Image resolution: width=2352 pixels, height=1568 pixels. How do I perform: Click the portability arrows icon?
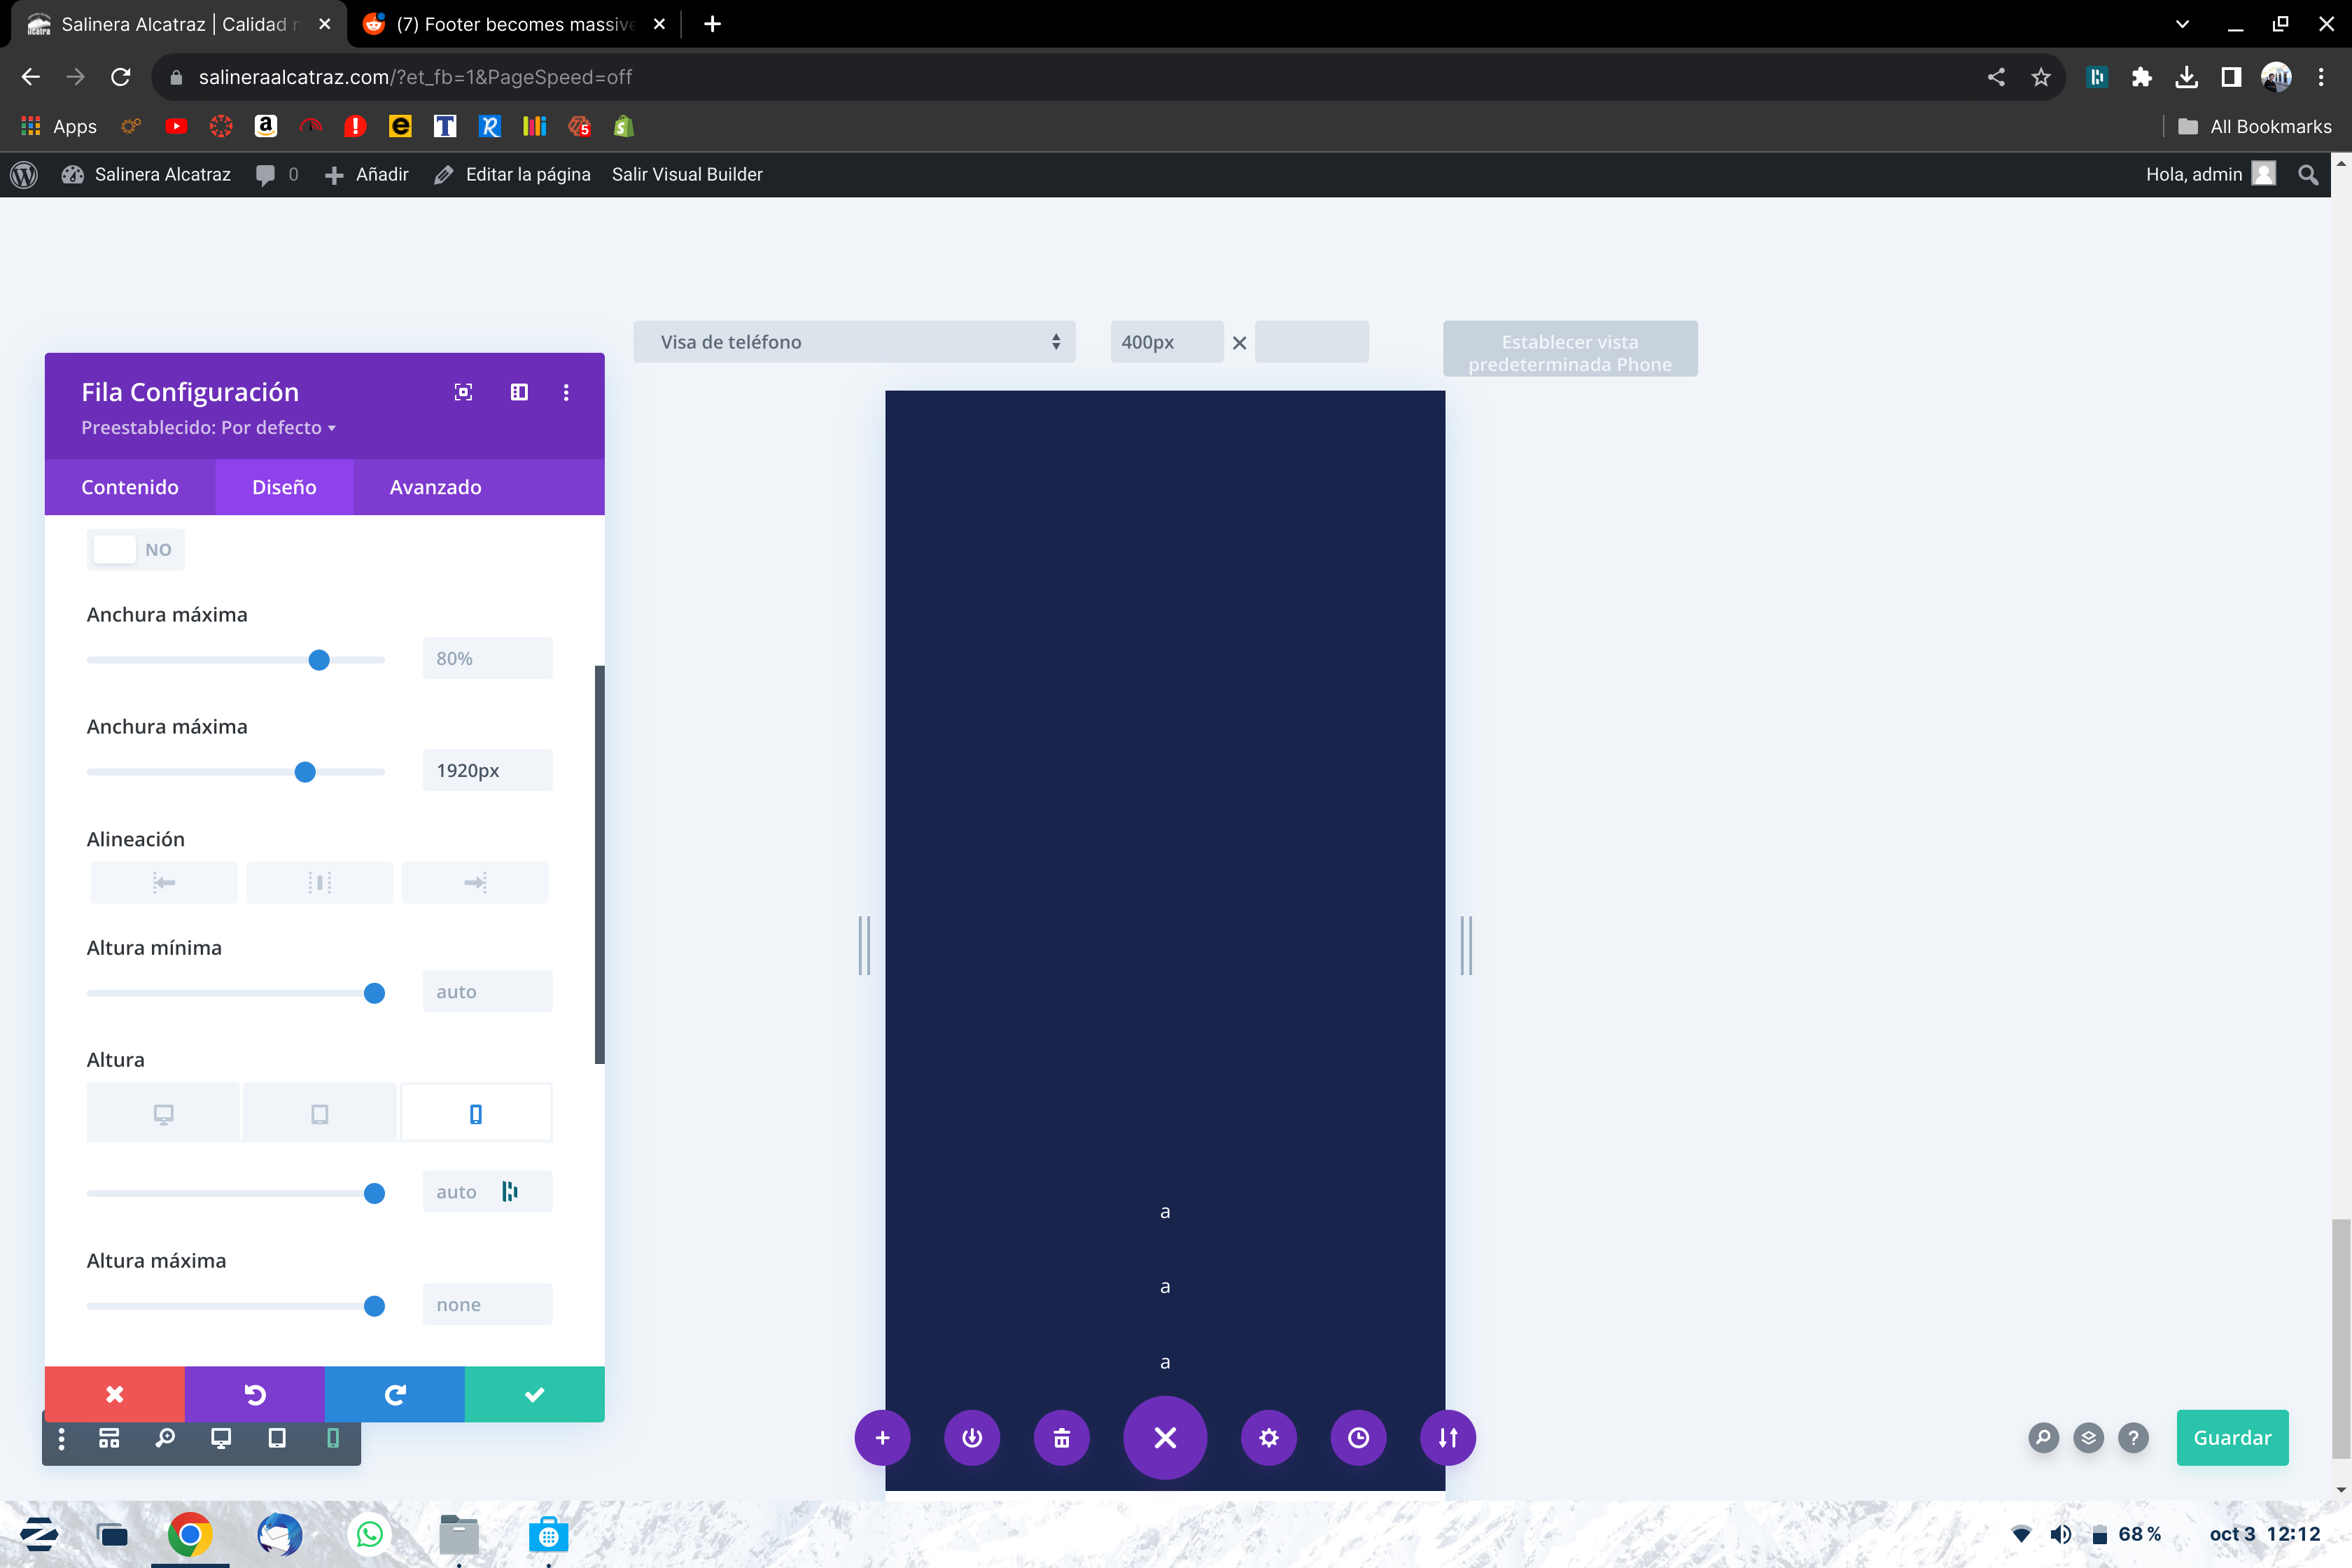click(1447, 1437)
